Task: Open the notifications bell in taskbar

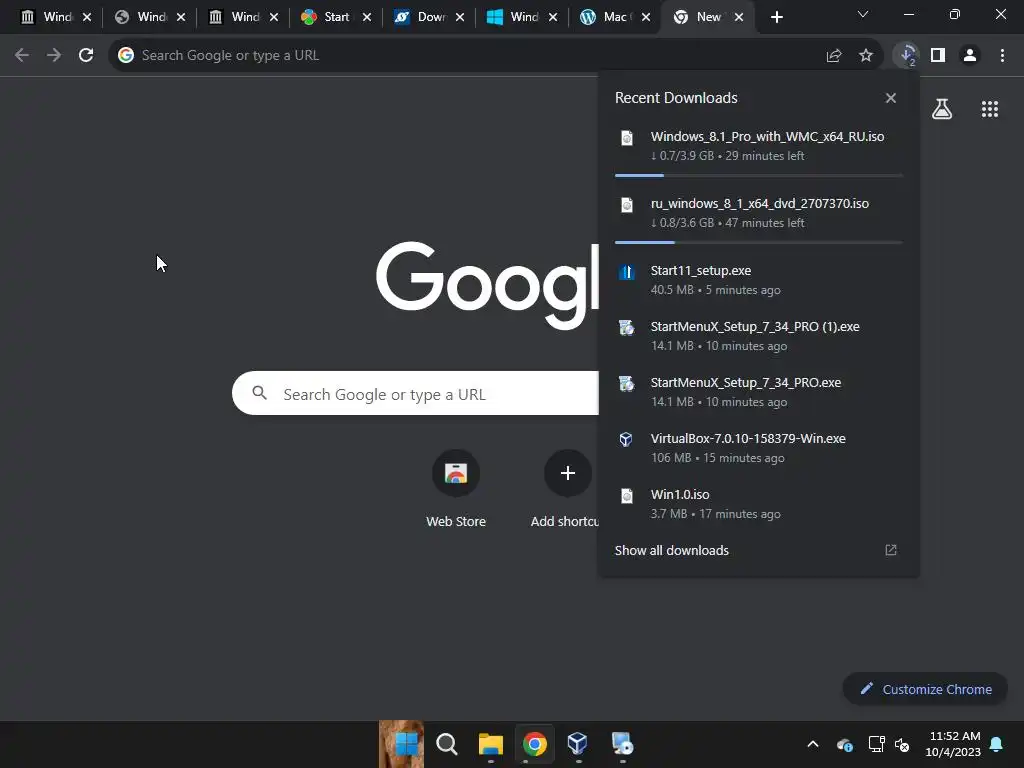Action: pos(997,744)
